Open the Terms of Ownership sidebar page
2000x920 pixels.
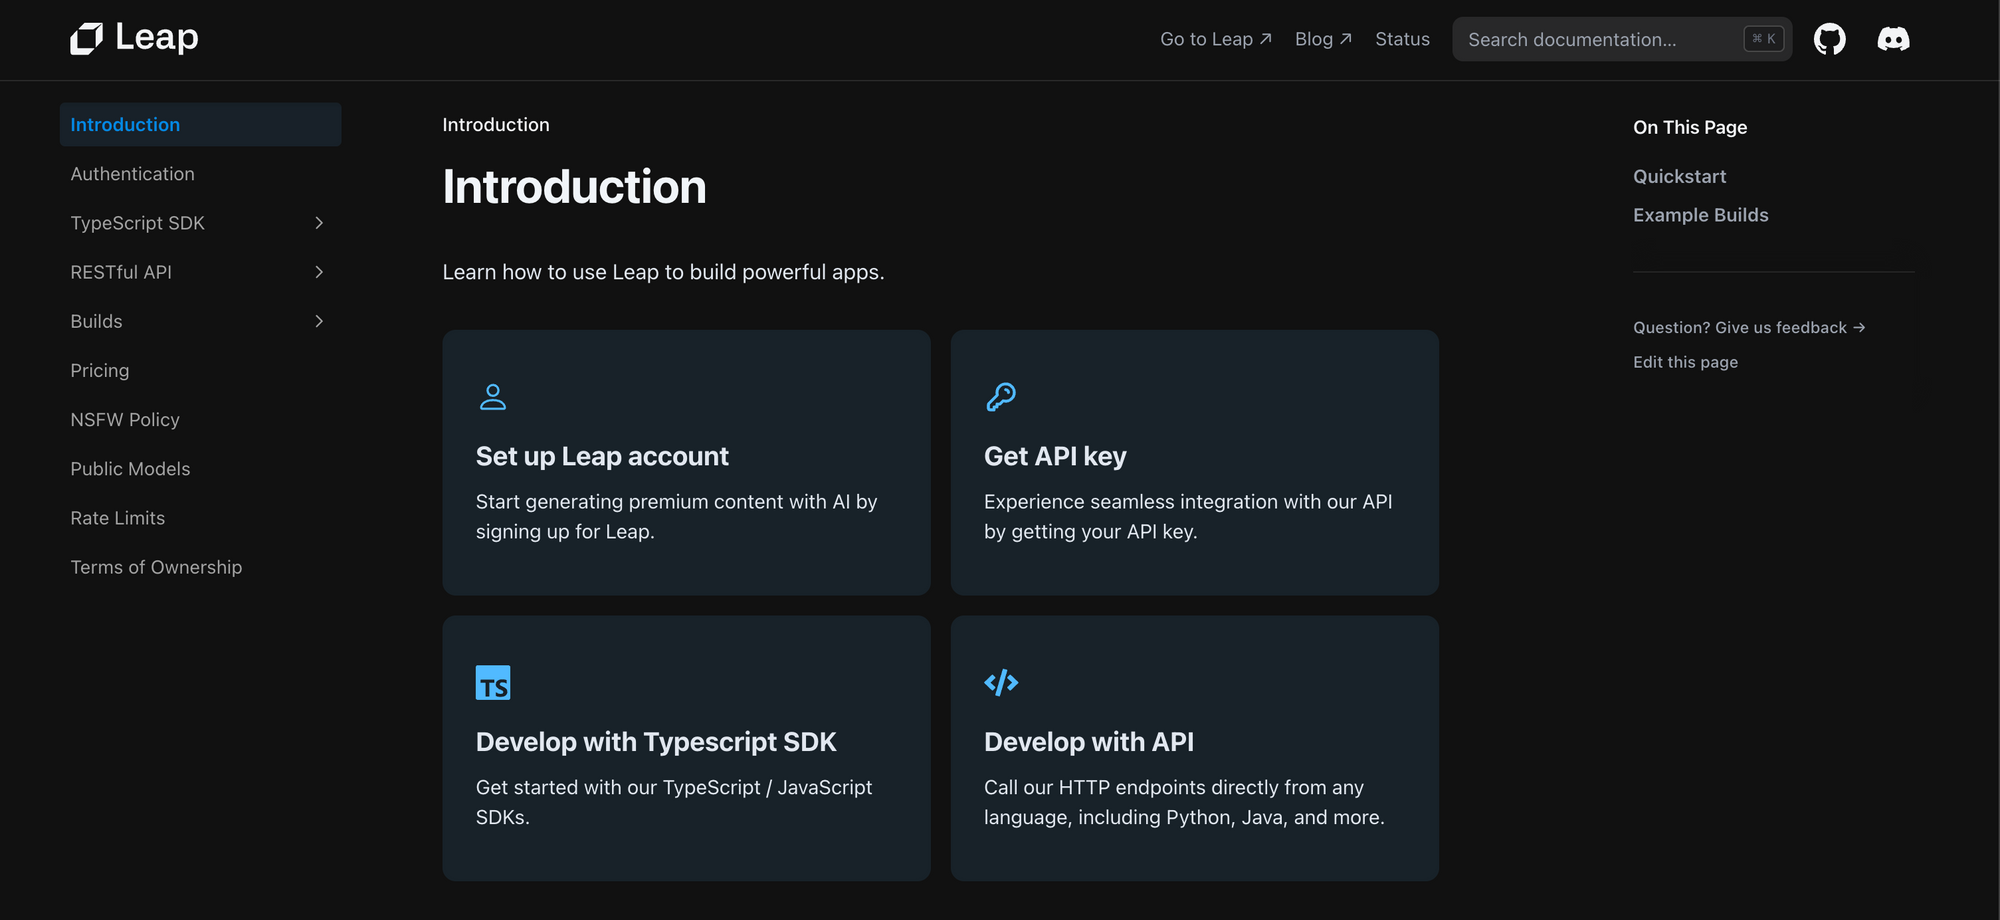200,567
